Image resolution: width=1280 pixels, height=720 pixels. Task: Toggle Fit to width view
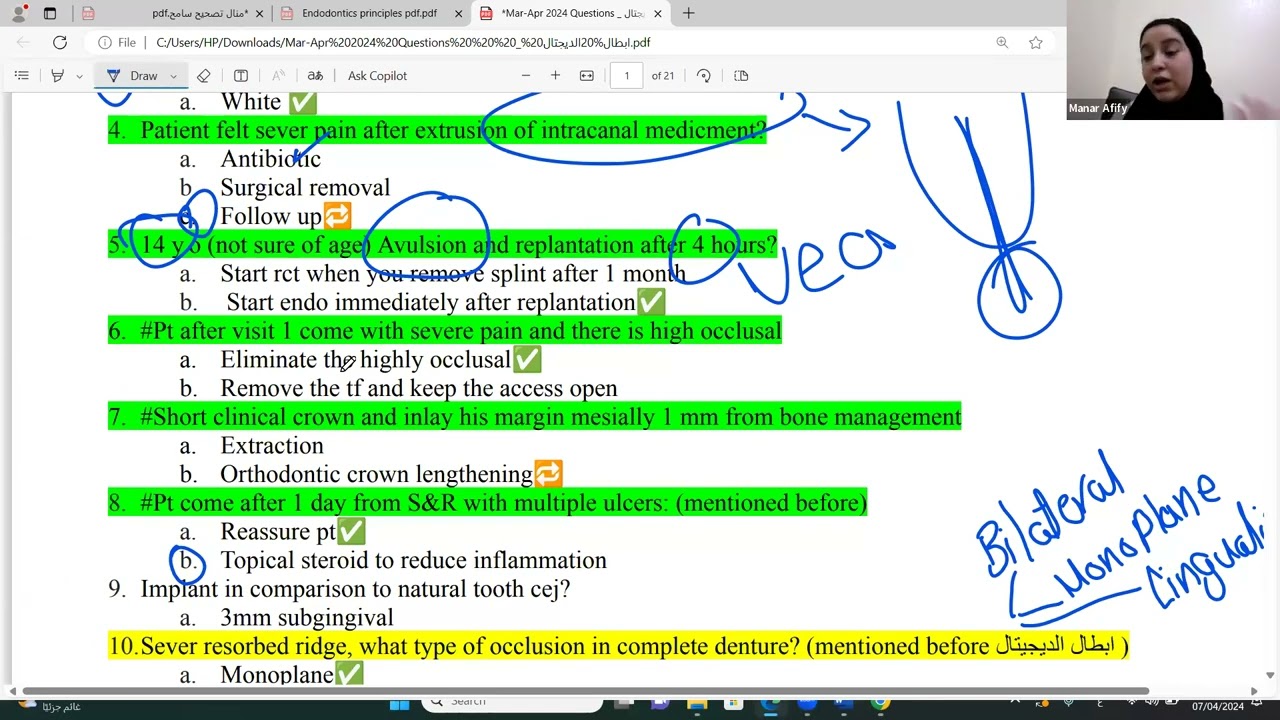pos(587,76)
